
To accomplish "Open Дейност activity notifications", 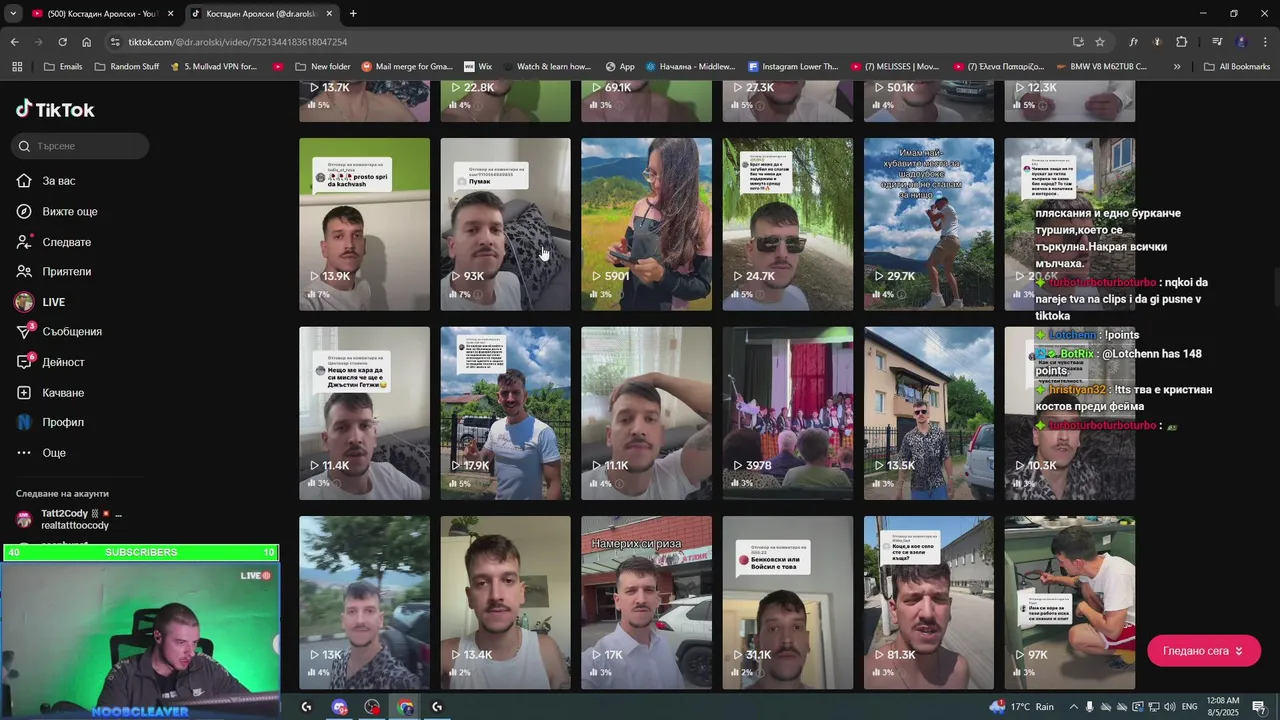I will (63, 362).
